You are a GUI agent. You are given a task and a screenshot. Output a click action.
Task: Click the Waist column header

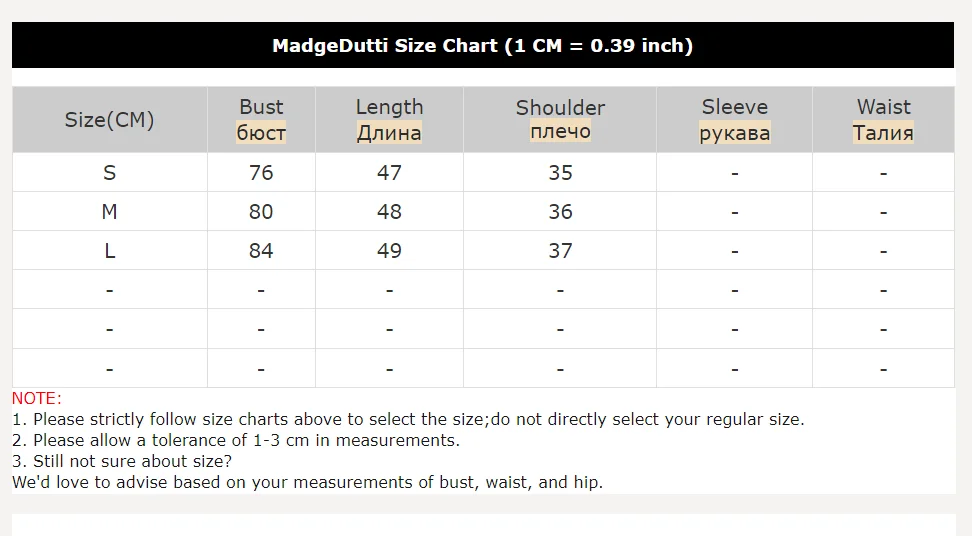(x=883, y=120)
